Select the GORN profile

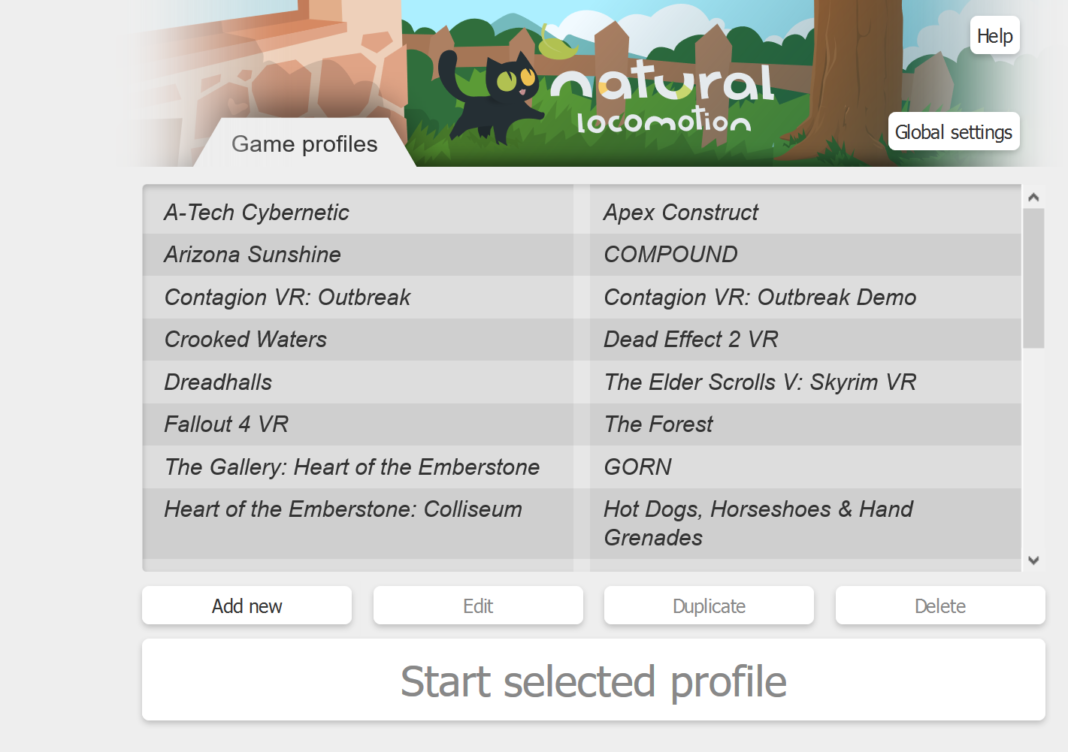pos(638,467)
